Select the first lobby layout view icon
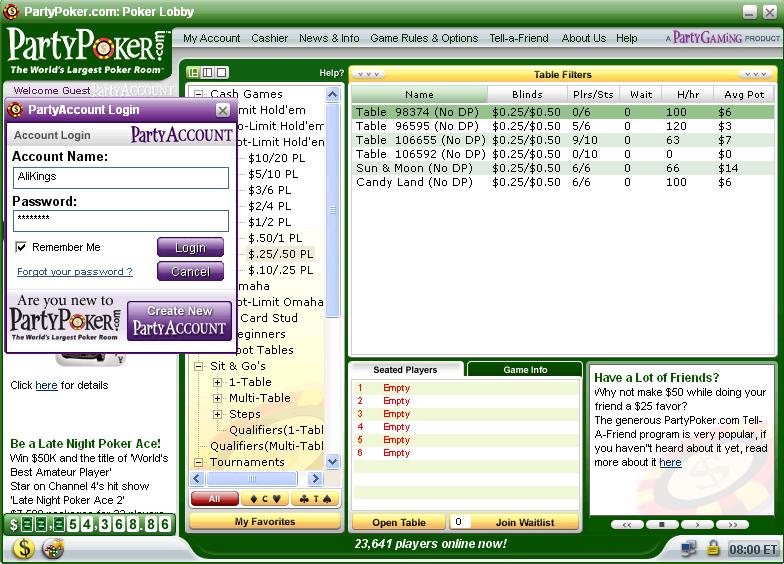The width and height of the screenshot is (784, 564). pos(193,72)
